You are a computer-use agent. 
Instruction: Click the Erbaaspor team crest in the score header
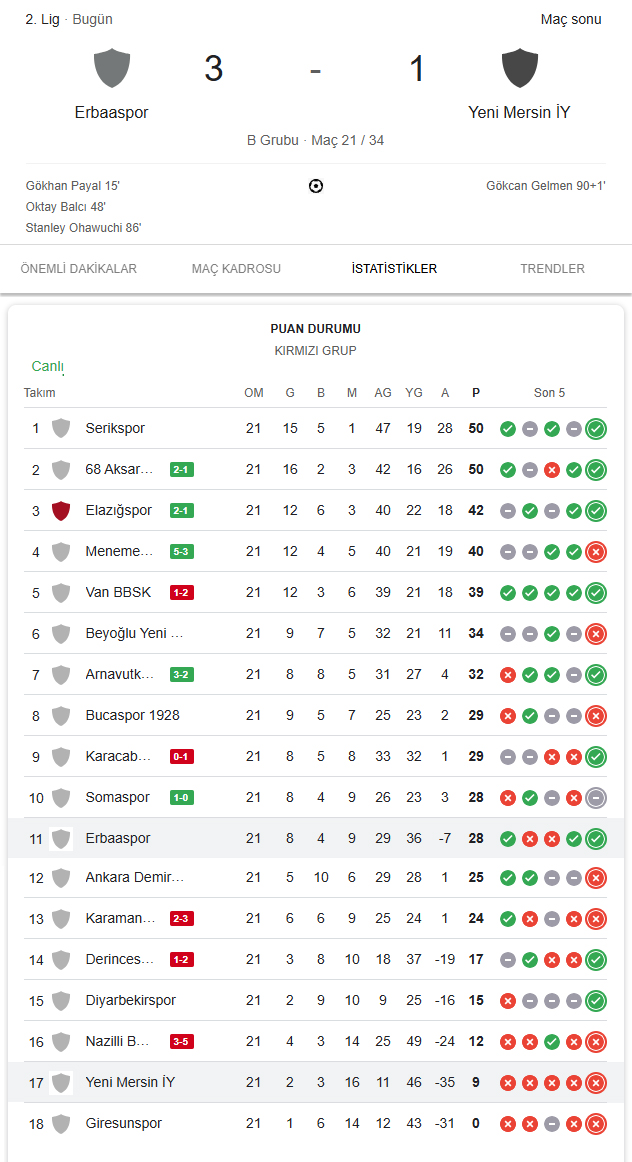coord(112,68)
